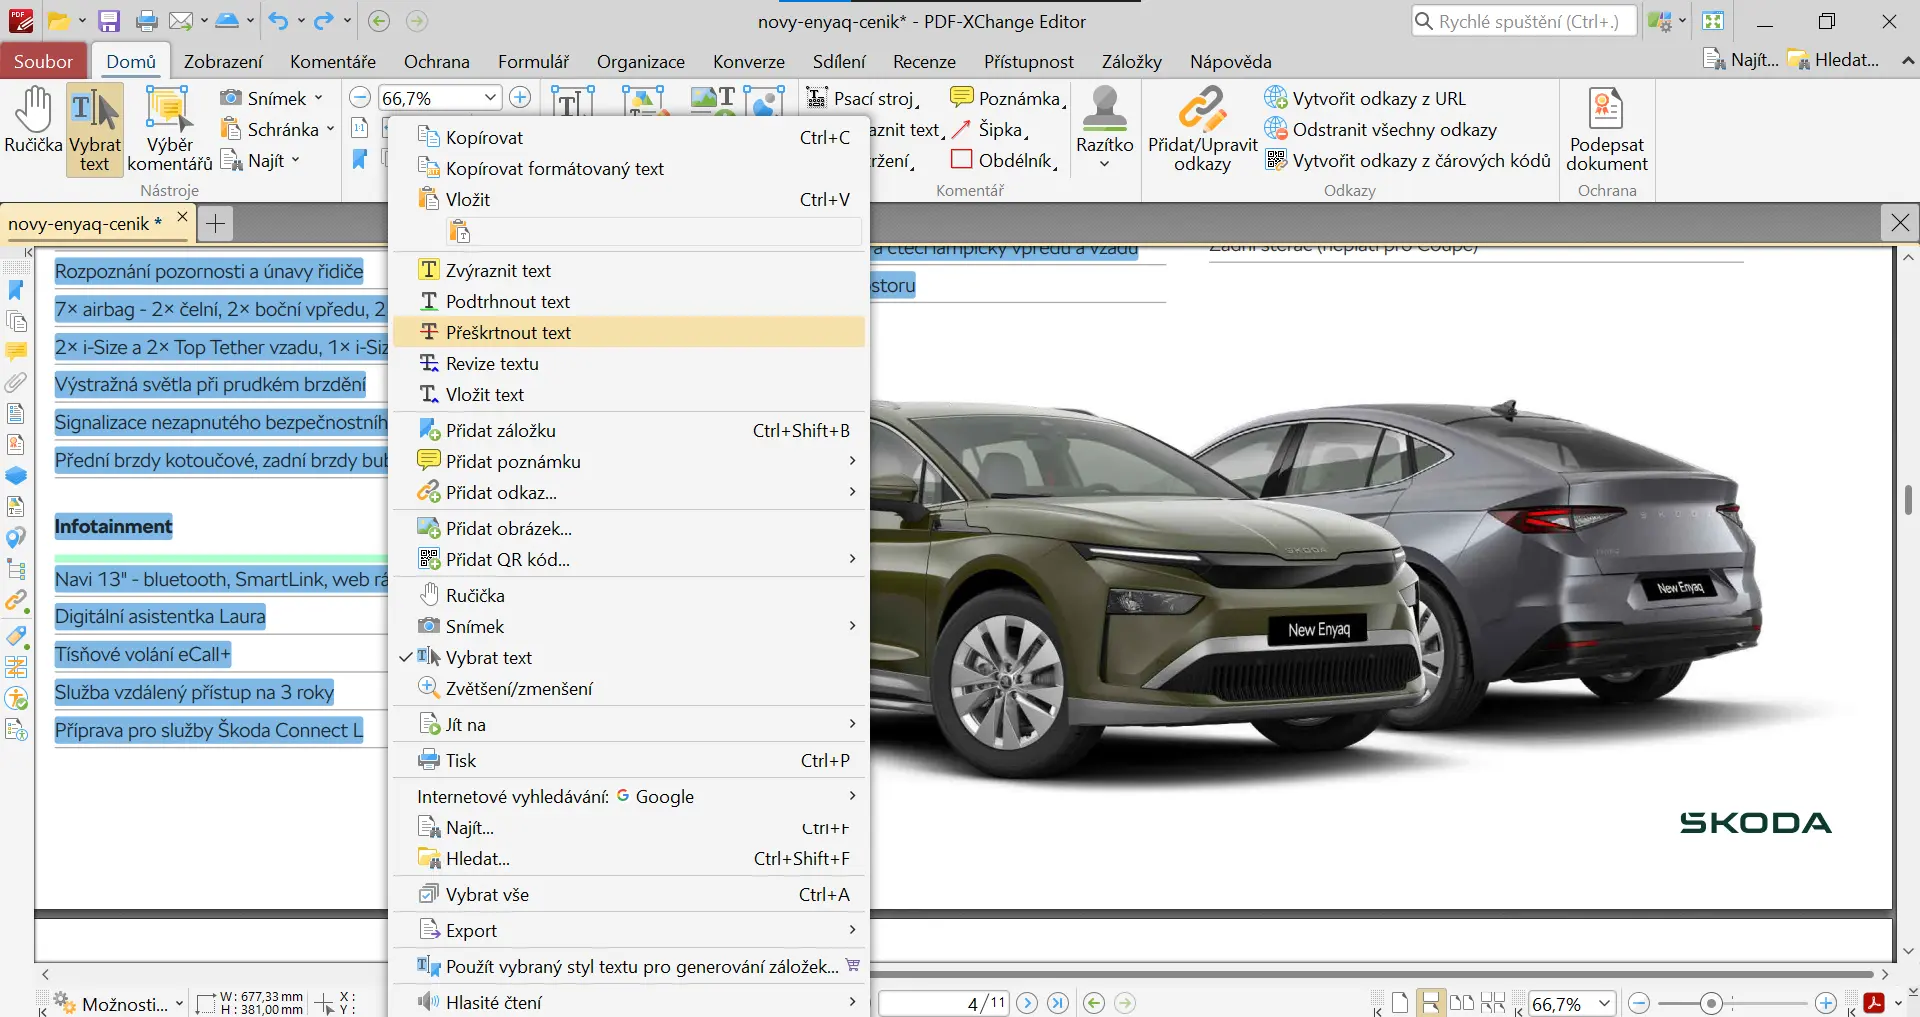
Task: Adjust the zoom slider handle in status bar
Action: tap(1711, 1003)
